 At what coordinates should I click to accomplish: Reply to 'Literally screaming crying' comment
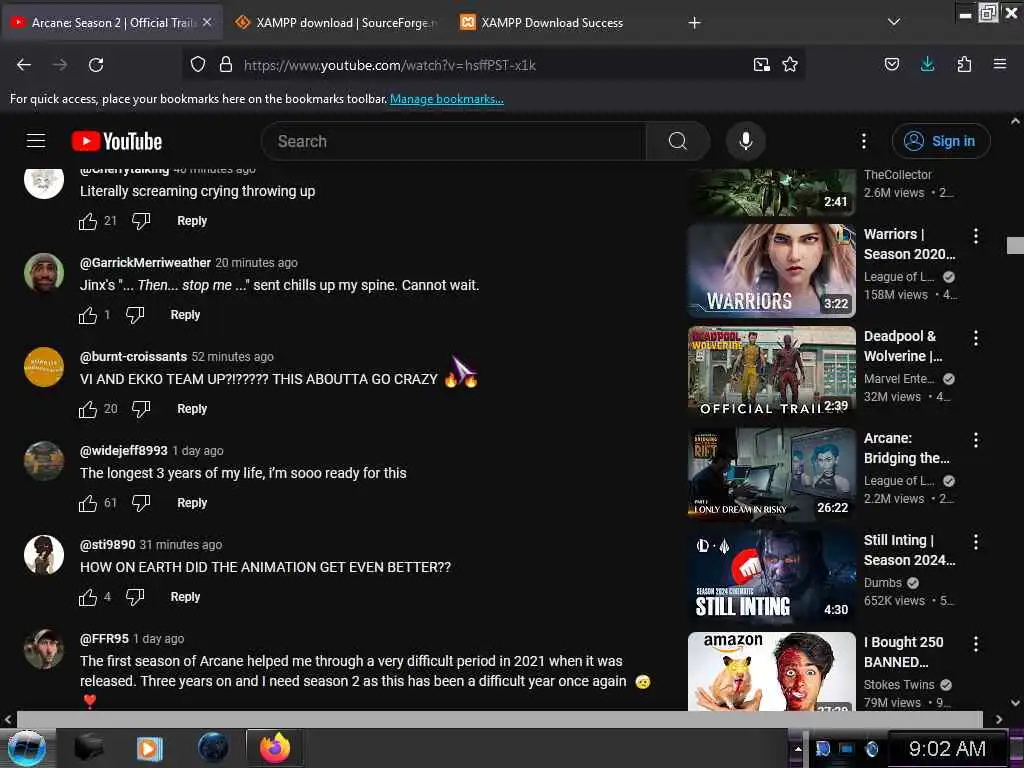point(192,221)
